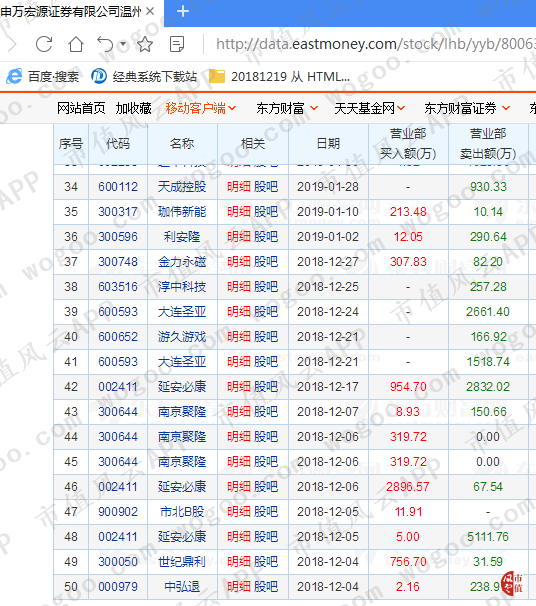536x606 pixels.
Task: Open the undo history dropdown arrow
Action: pyautogui.click(x=123, y=44)
